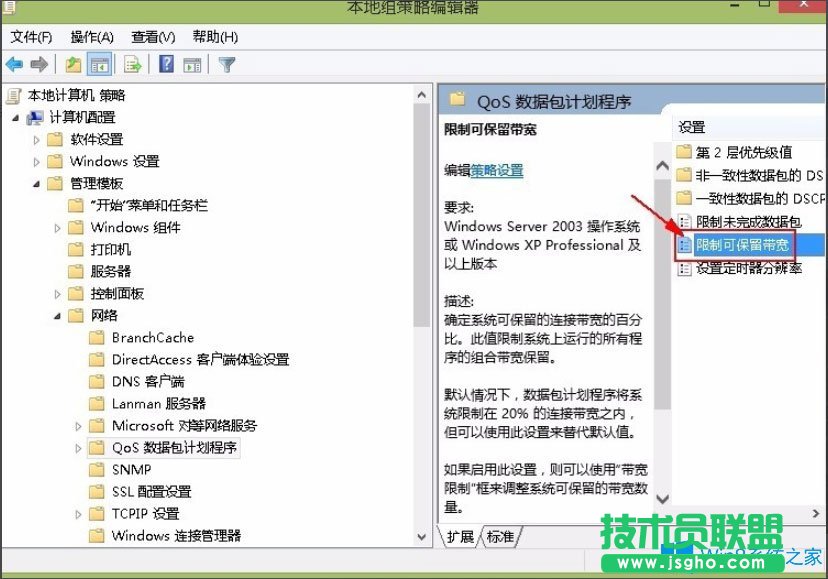Expand the 软件设置 tree node
This screenshot has width=828, height=579.
point(36,141)
